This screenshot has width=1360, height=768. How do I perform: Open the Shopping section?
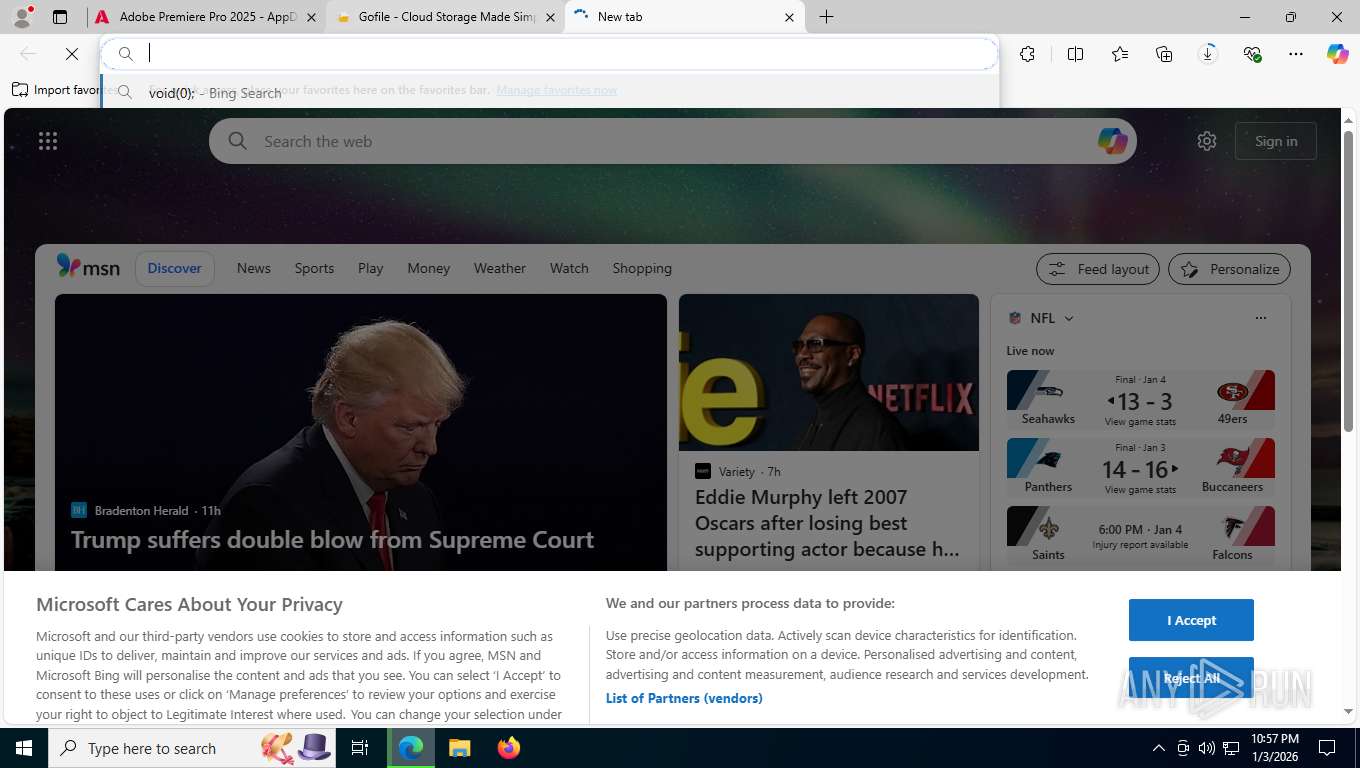(642, 268)
